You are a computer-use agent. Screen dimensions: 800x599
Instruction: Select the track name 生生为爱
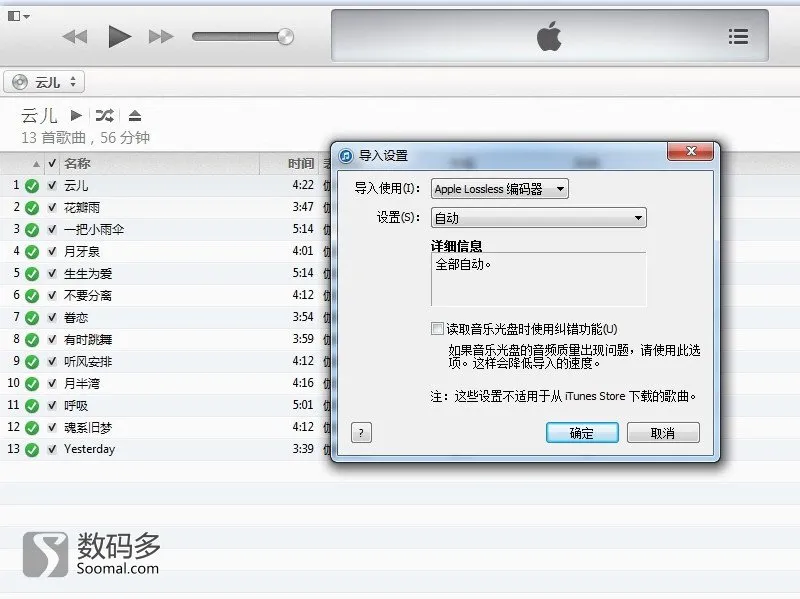pos(88,273)
